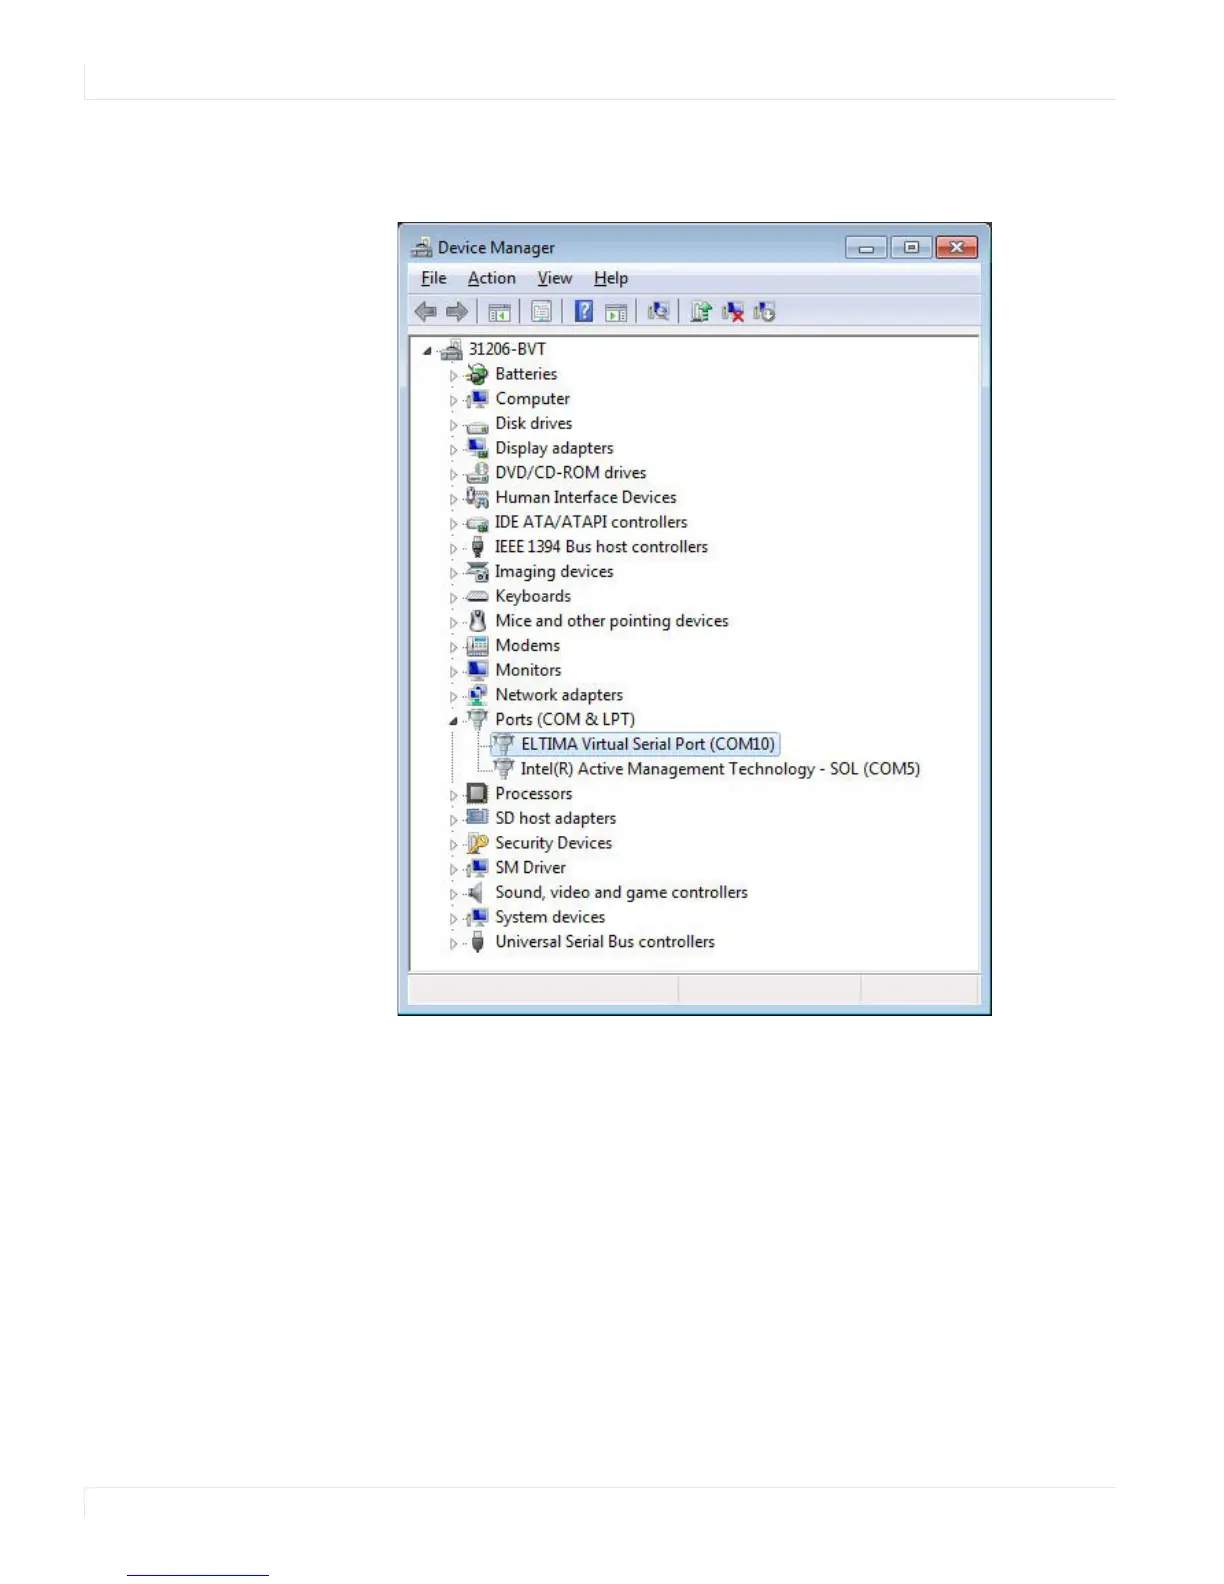Viewport: 1224px width, 1584px height.
Task: Click the Batteries category icon
Action: click(x=477, y=374)
